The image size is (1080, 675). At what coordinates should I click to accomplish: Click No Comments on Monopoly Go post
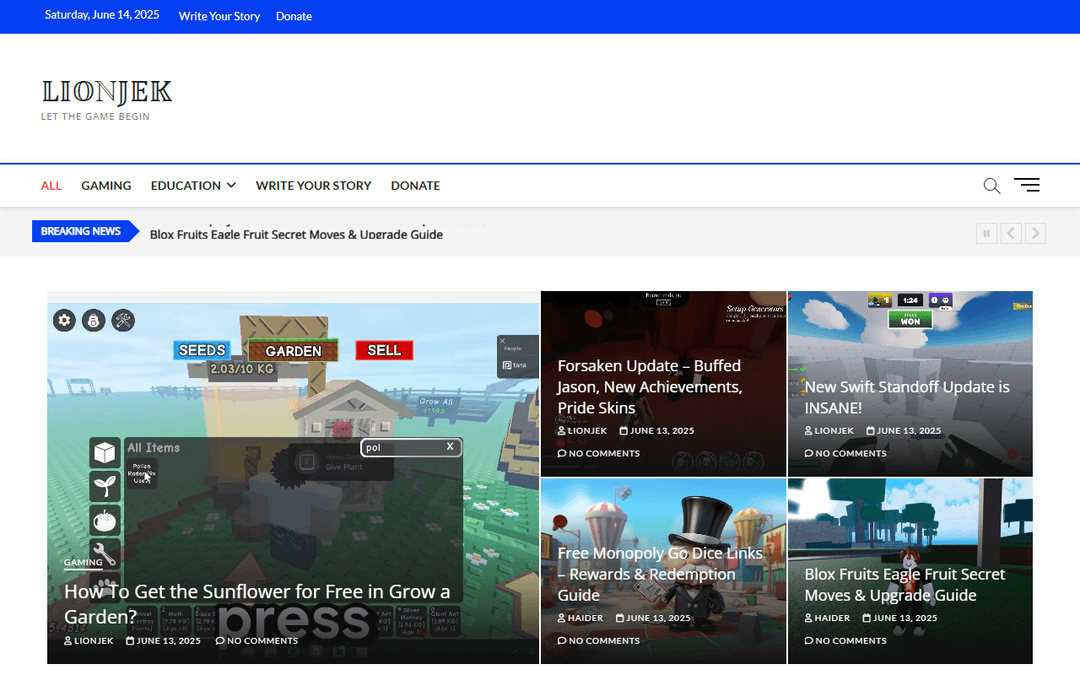click(599, 641)
